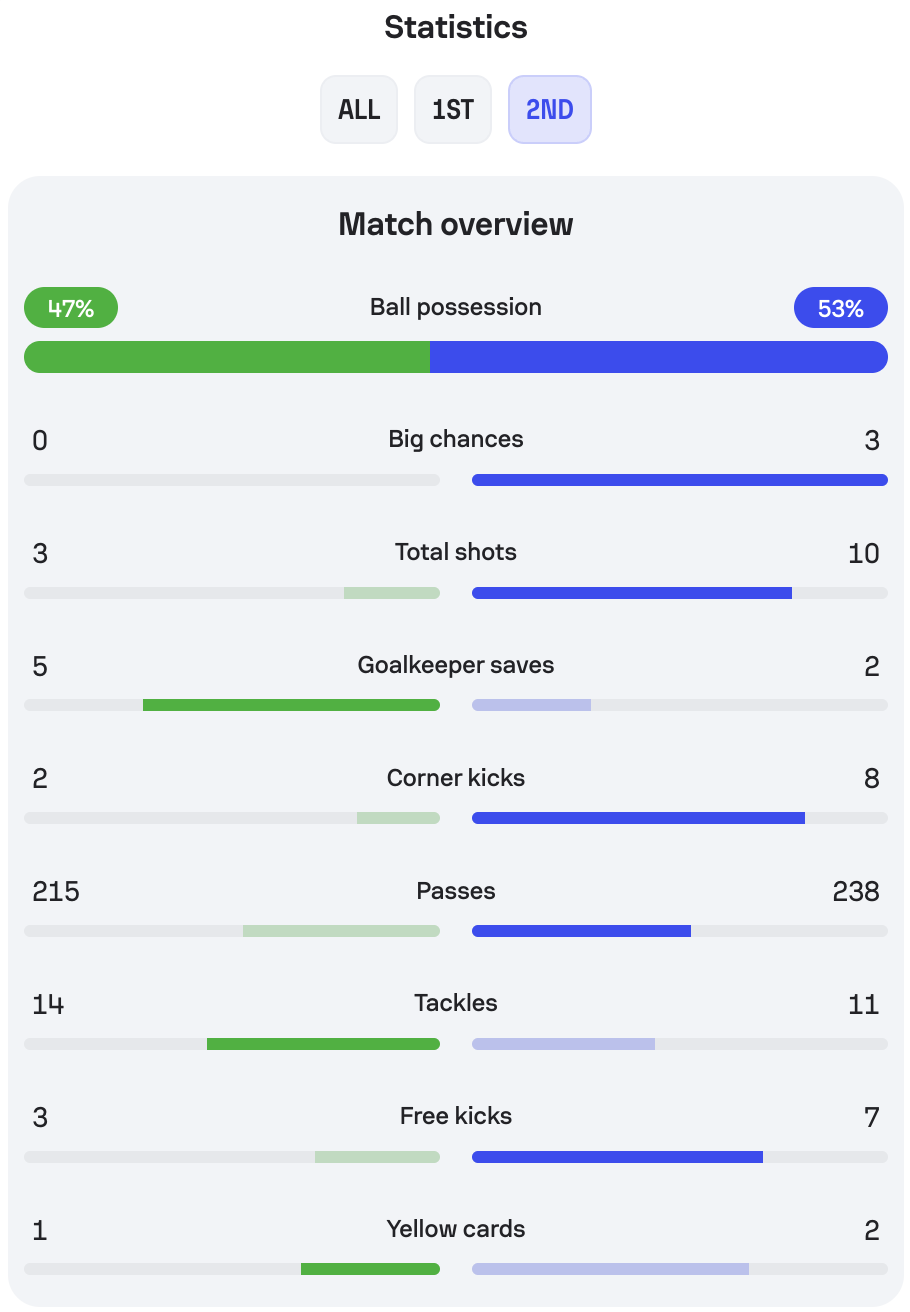Click the blue segment of possession bar
Image resolution: width=910 pixels, height=1312 pixels.
coord(659,357)
